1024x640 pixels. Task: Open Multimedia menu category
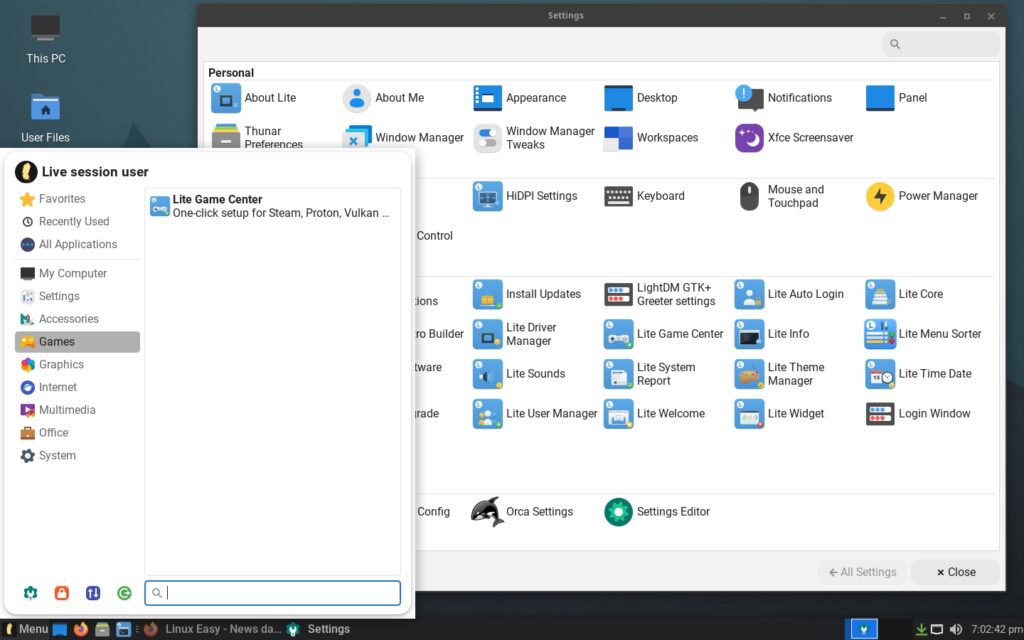click(77, 410)
